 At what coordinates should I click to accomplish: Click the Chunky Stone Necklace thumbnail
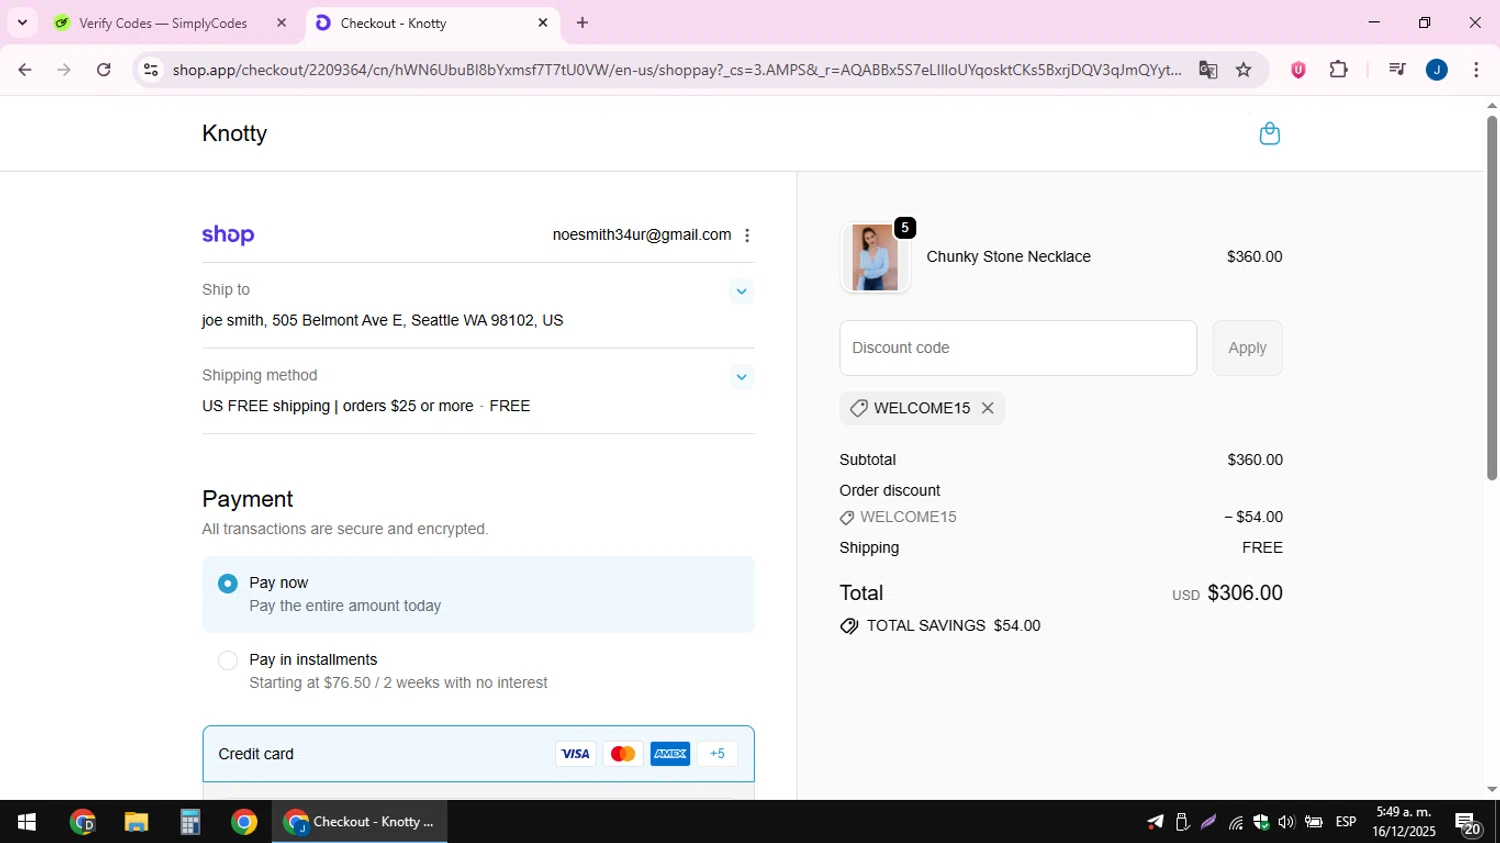click(875, 257)
